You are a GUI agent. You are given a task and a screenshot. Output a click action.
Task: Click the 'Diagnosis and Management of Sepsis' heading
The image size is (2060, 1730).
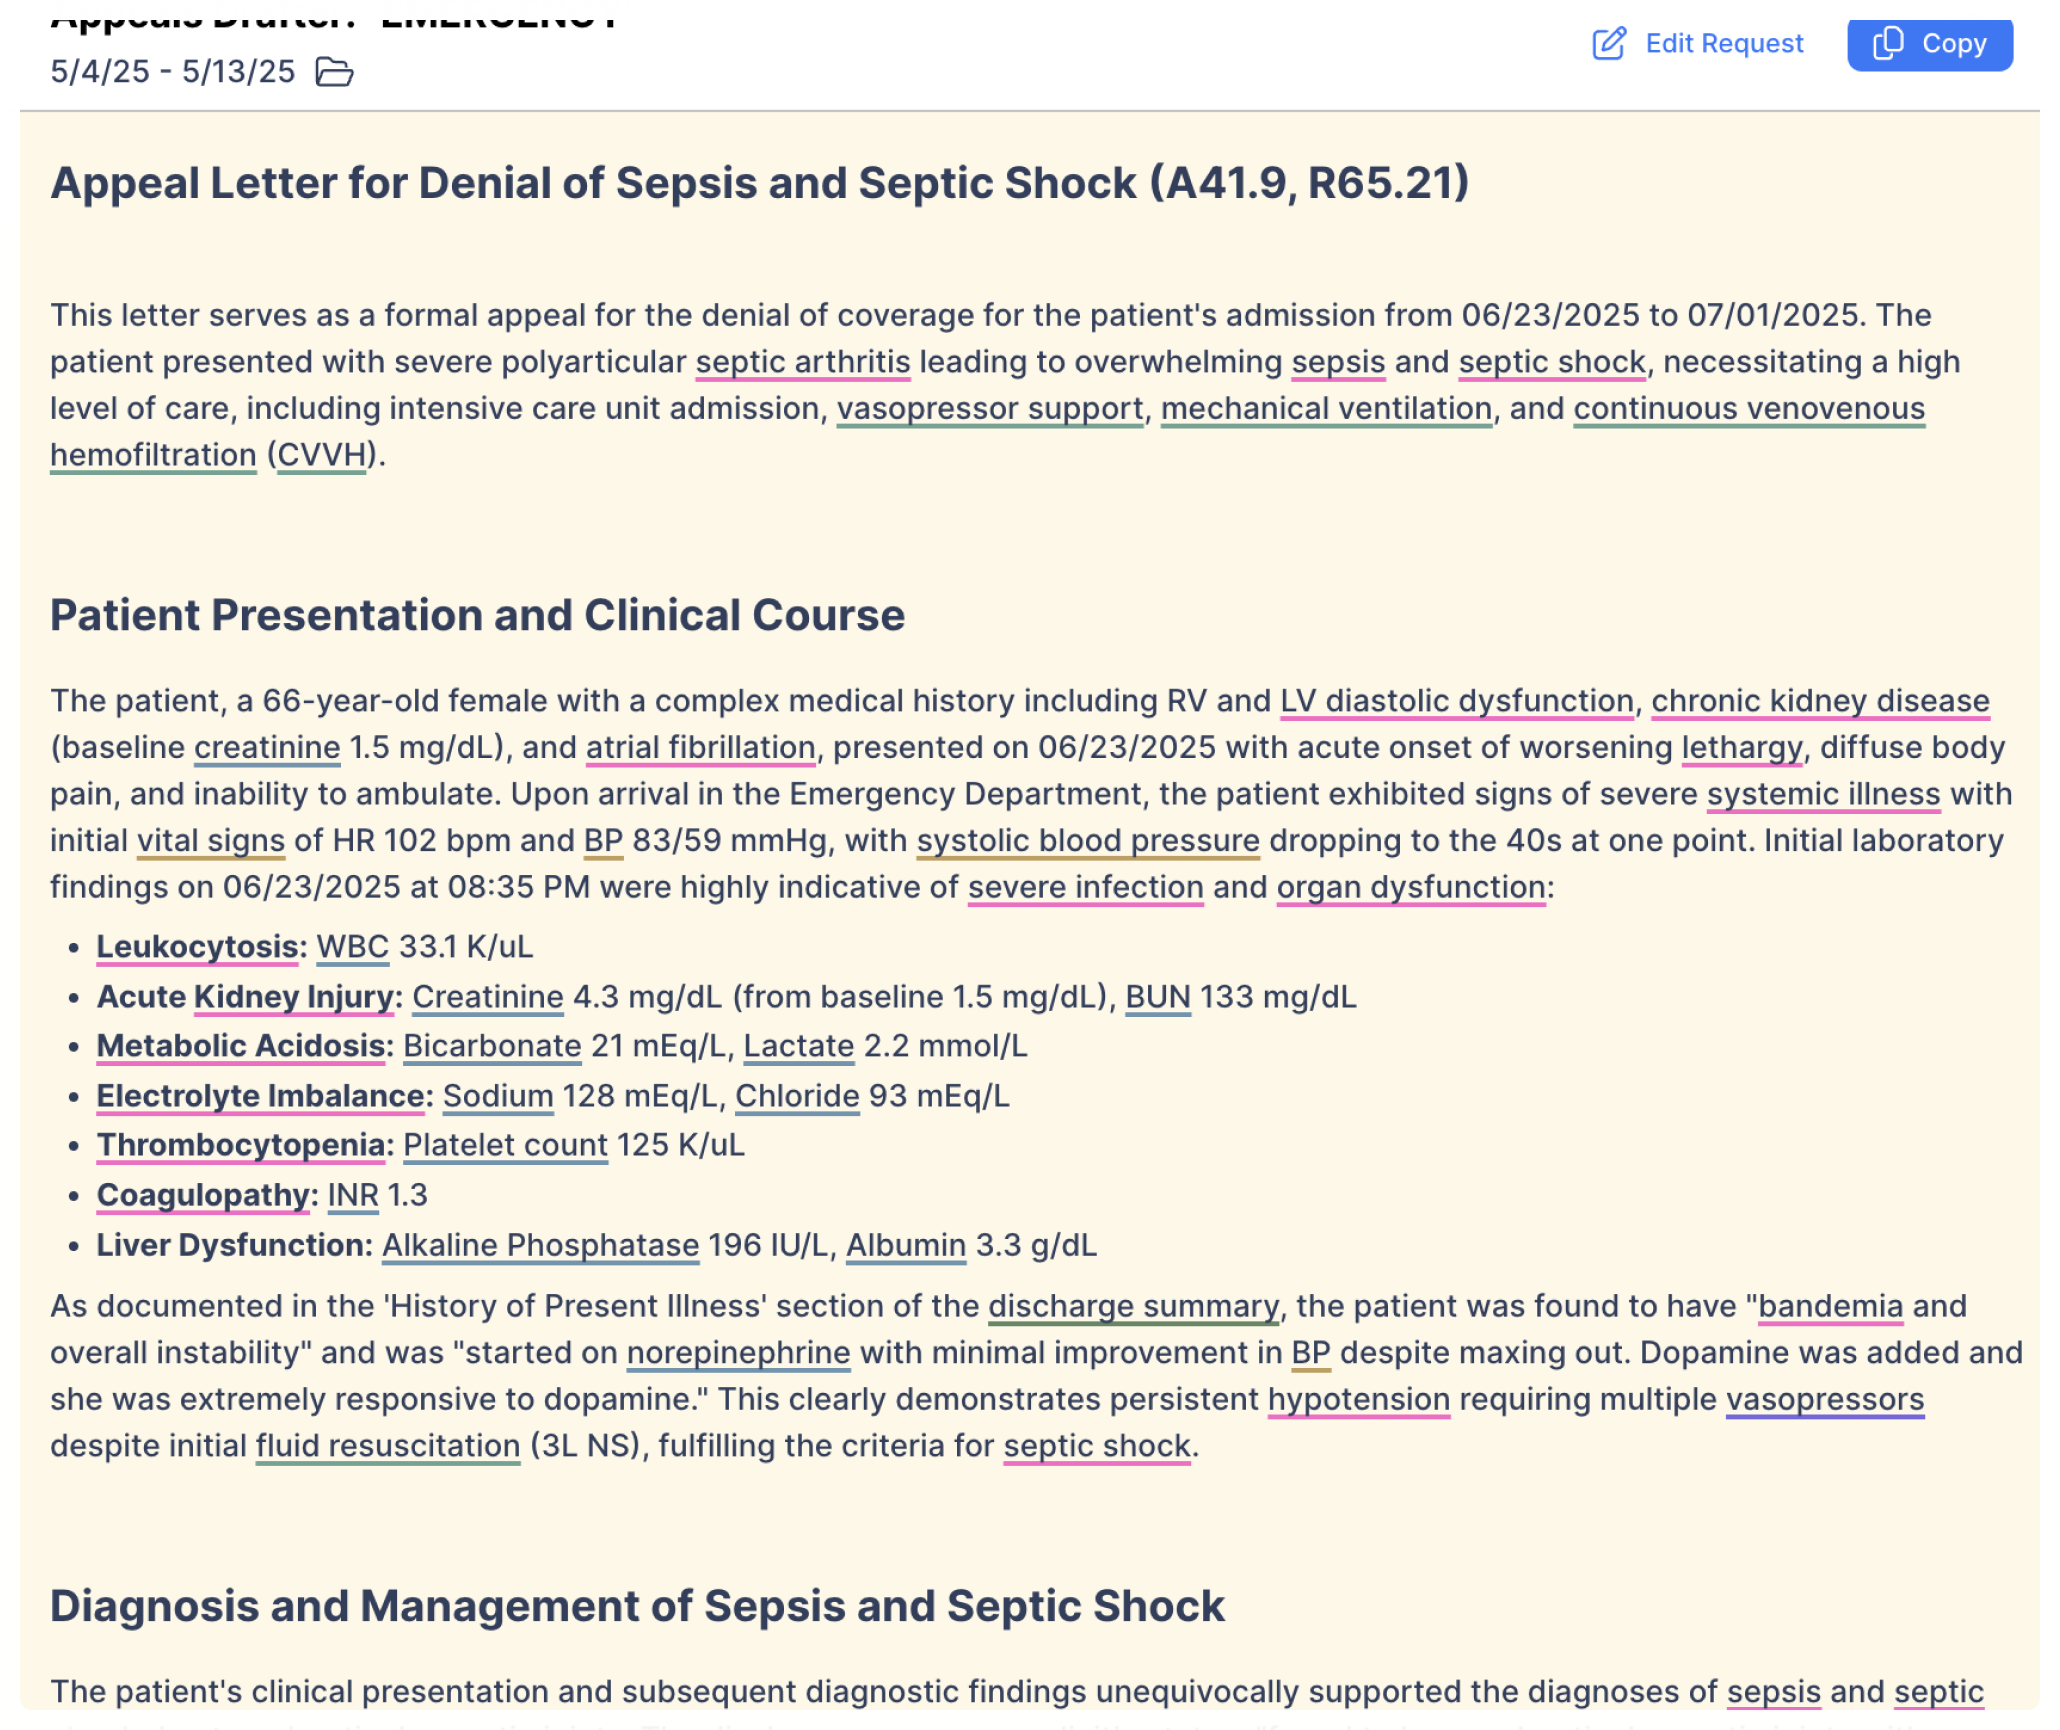click(636, 1606)
